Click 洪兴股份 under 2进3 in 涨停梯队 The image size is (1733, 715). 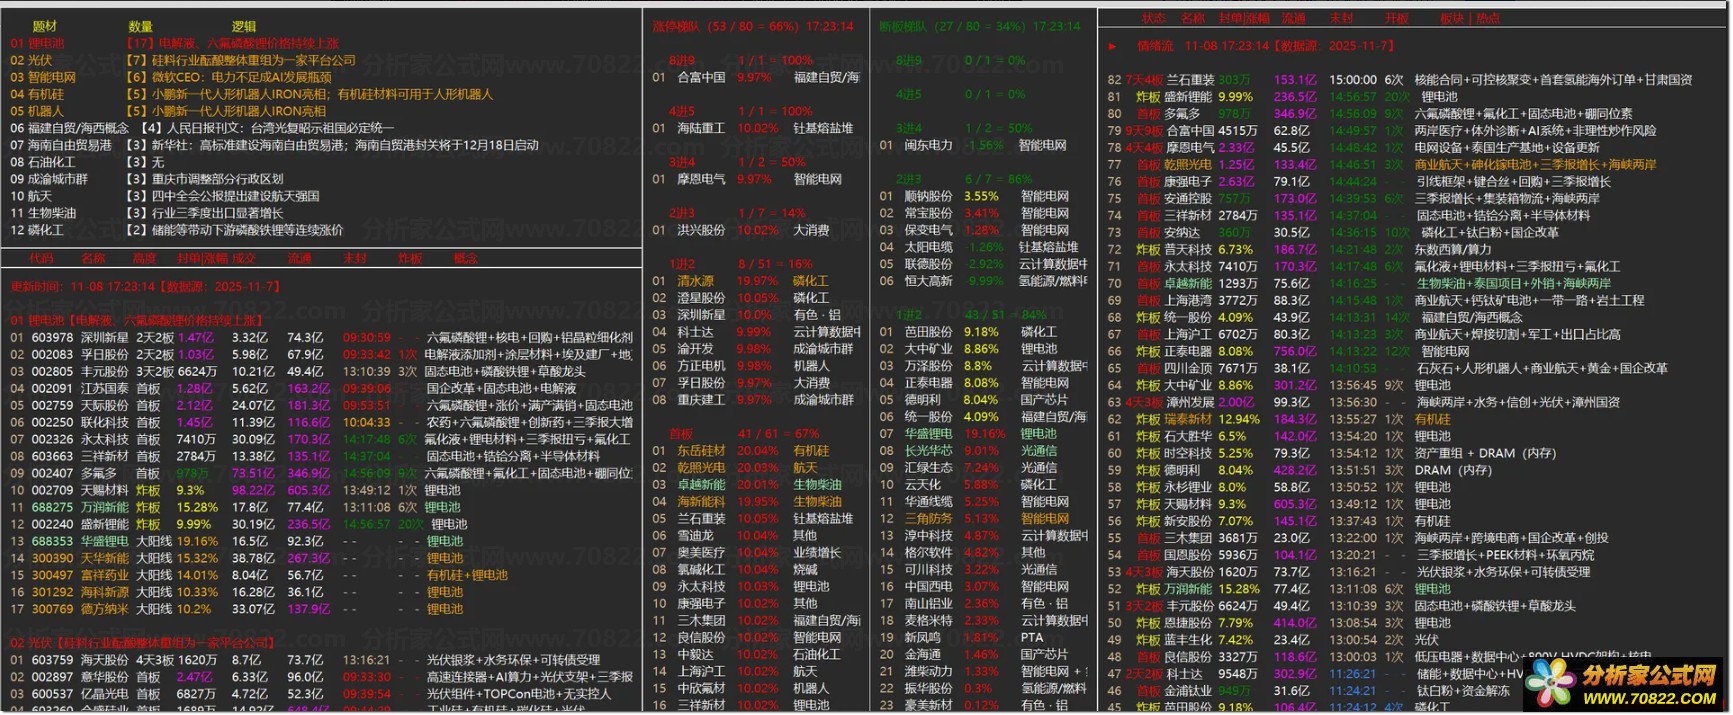pos(701,231)
